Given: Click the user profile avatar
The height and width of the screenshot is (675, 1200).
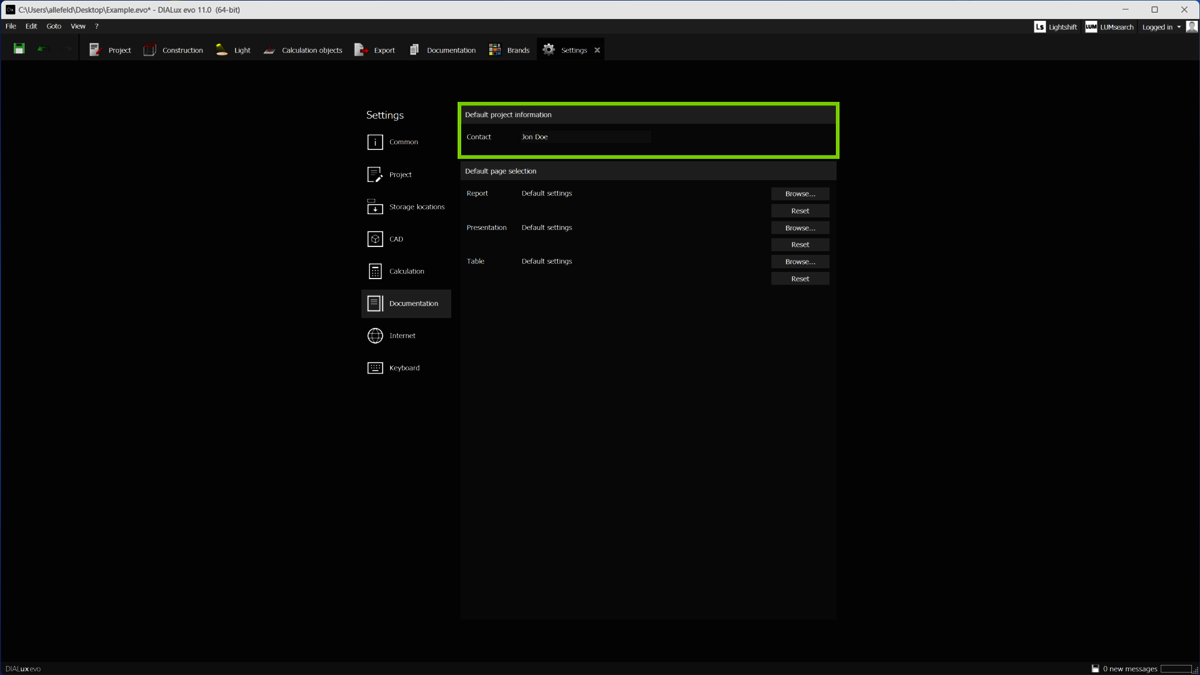Looking at the screenshot, I should (1191, 27).
